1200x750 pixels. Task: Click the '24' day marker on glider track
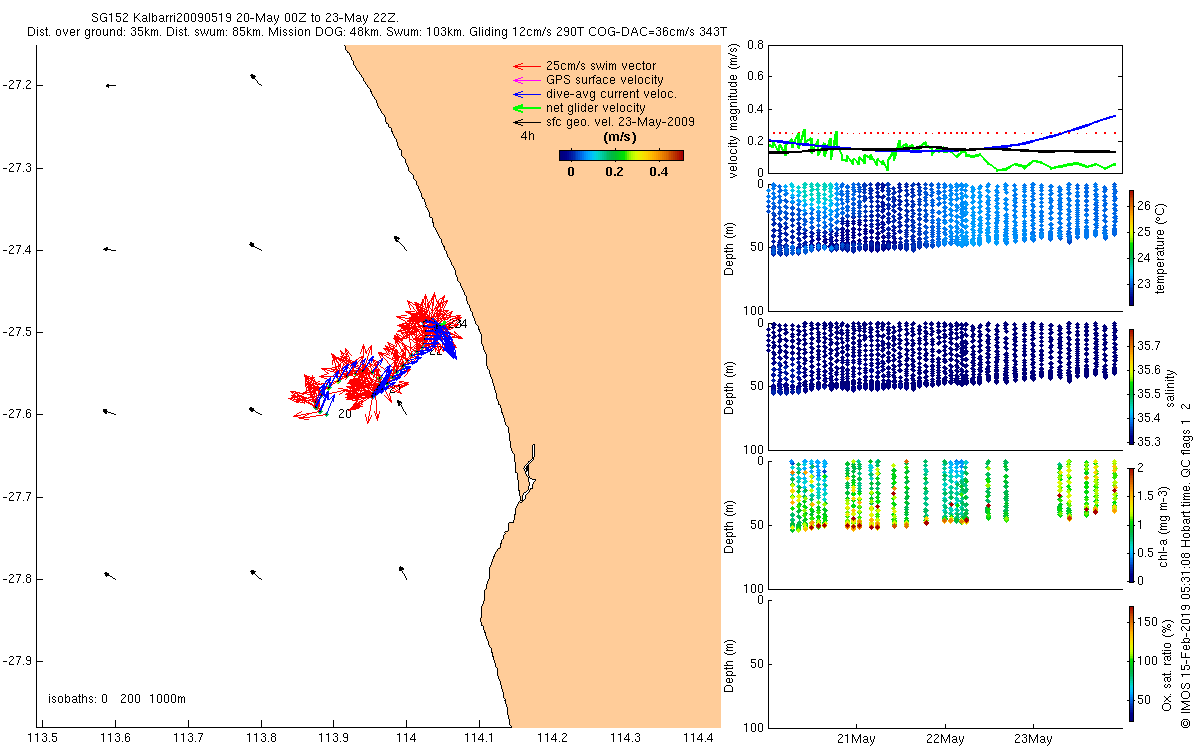[x=460, y=324]
